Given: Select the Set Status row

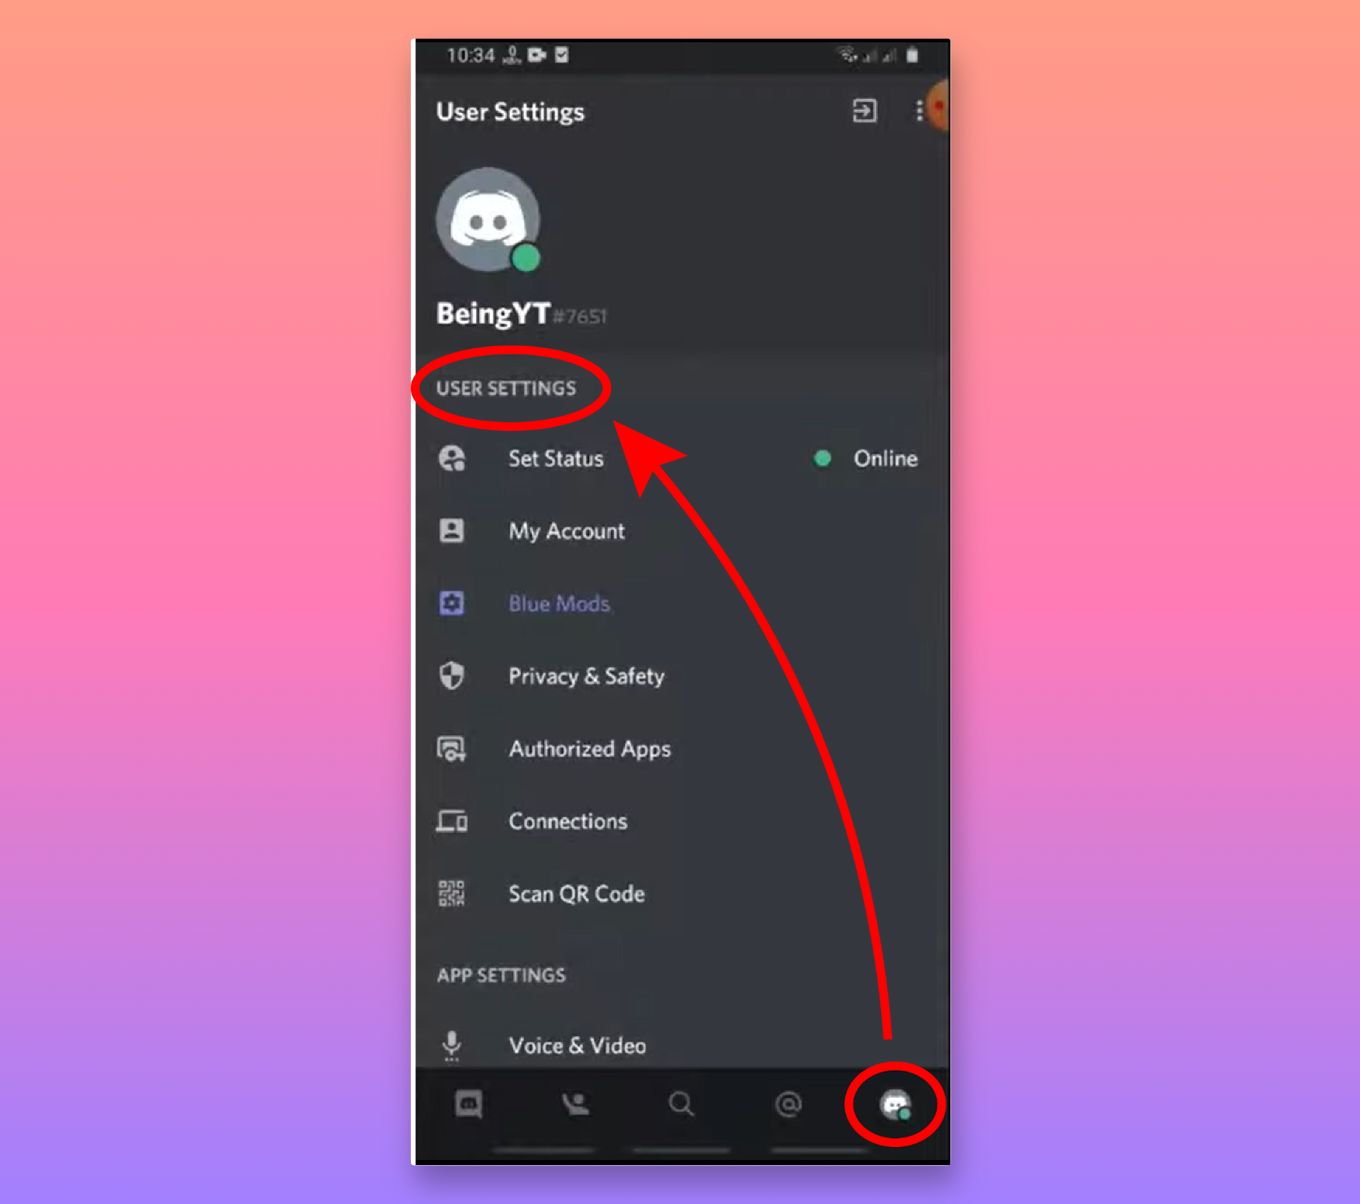Looking at the screenshot, I should coord(555,458).
